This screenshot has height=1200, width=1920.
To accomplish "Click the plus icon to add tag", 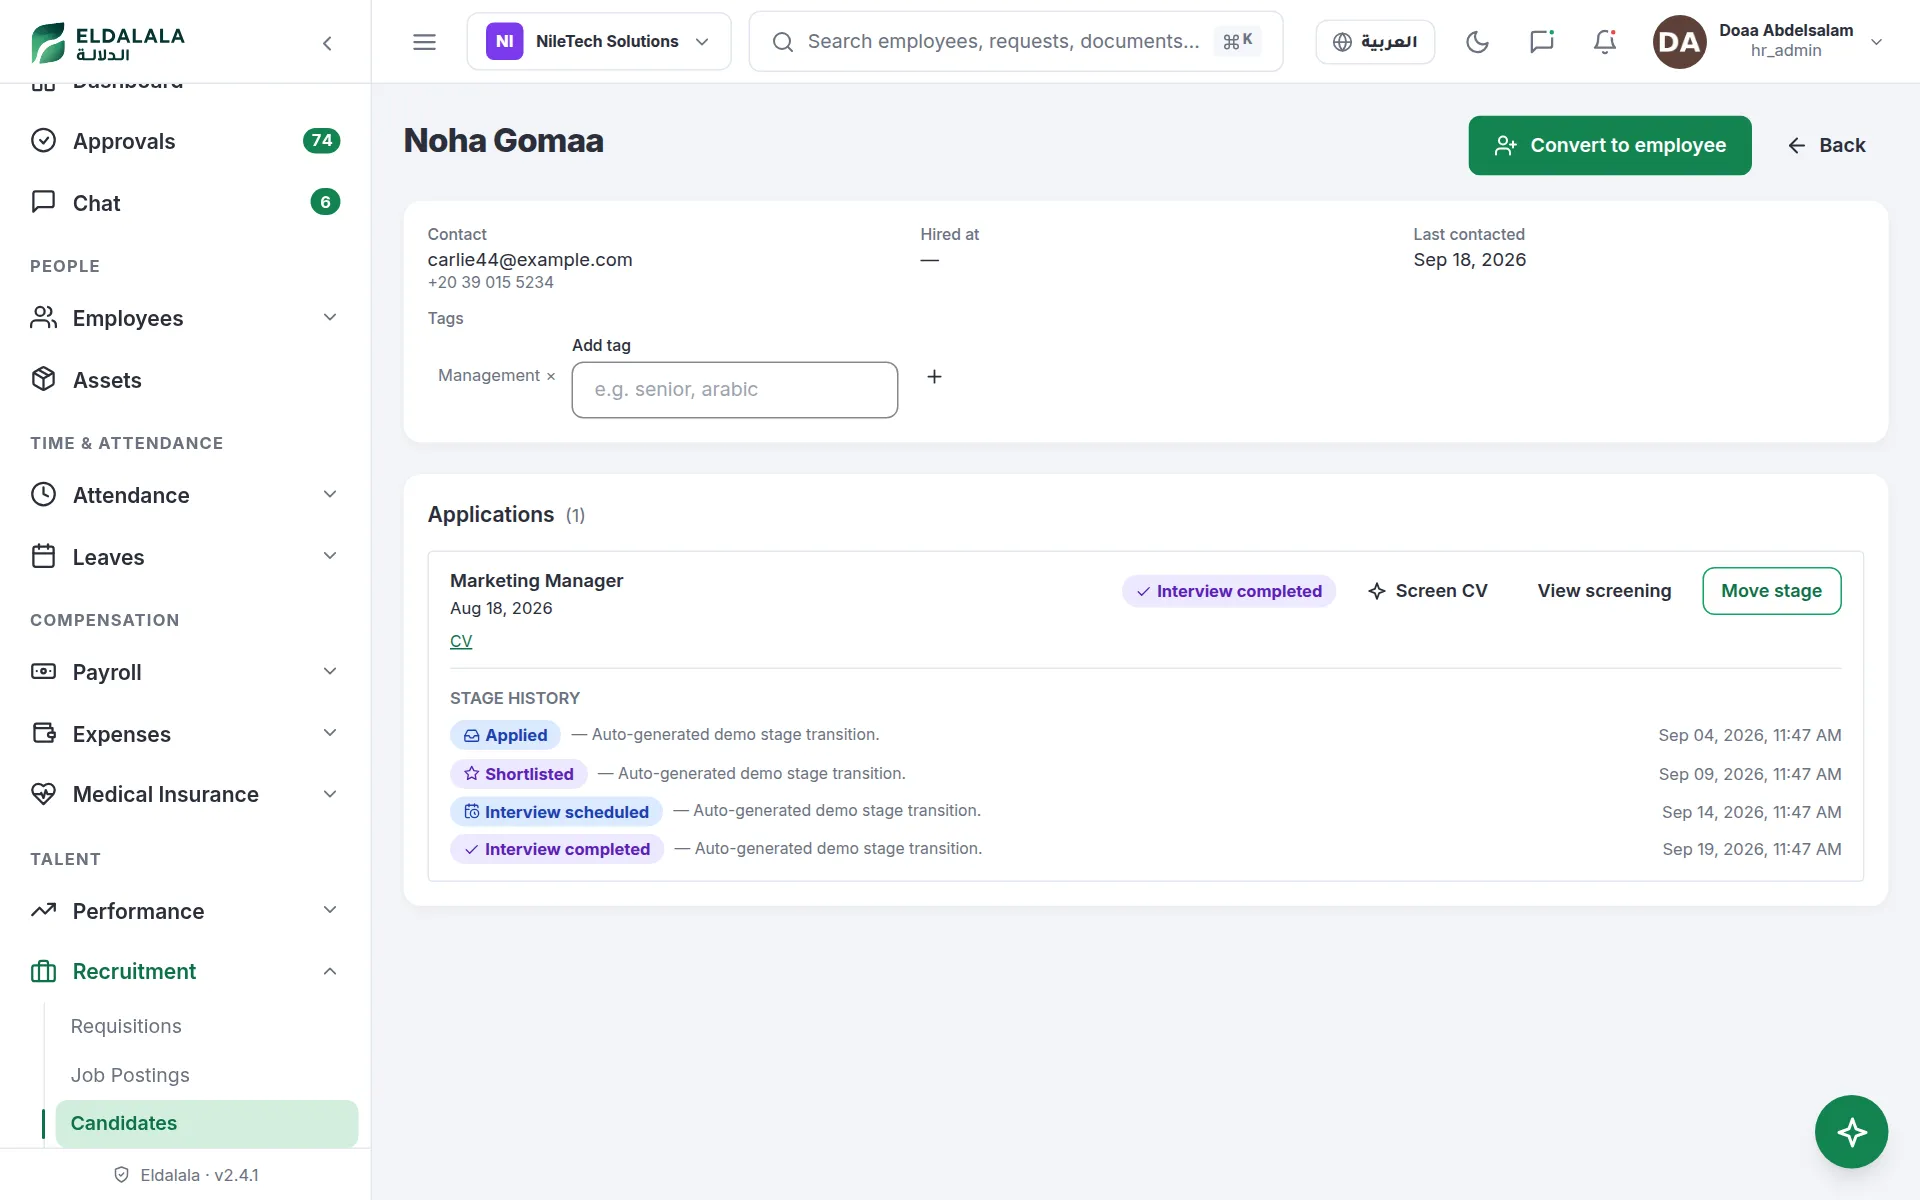I will pos(934,377).
